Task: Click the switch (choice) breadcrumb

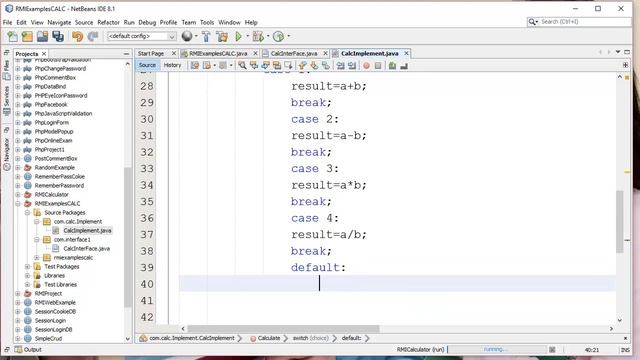Action: pyautogui.click(x=310, y=338)
